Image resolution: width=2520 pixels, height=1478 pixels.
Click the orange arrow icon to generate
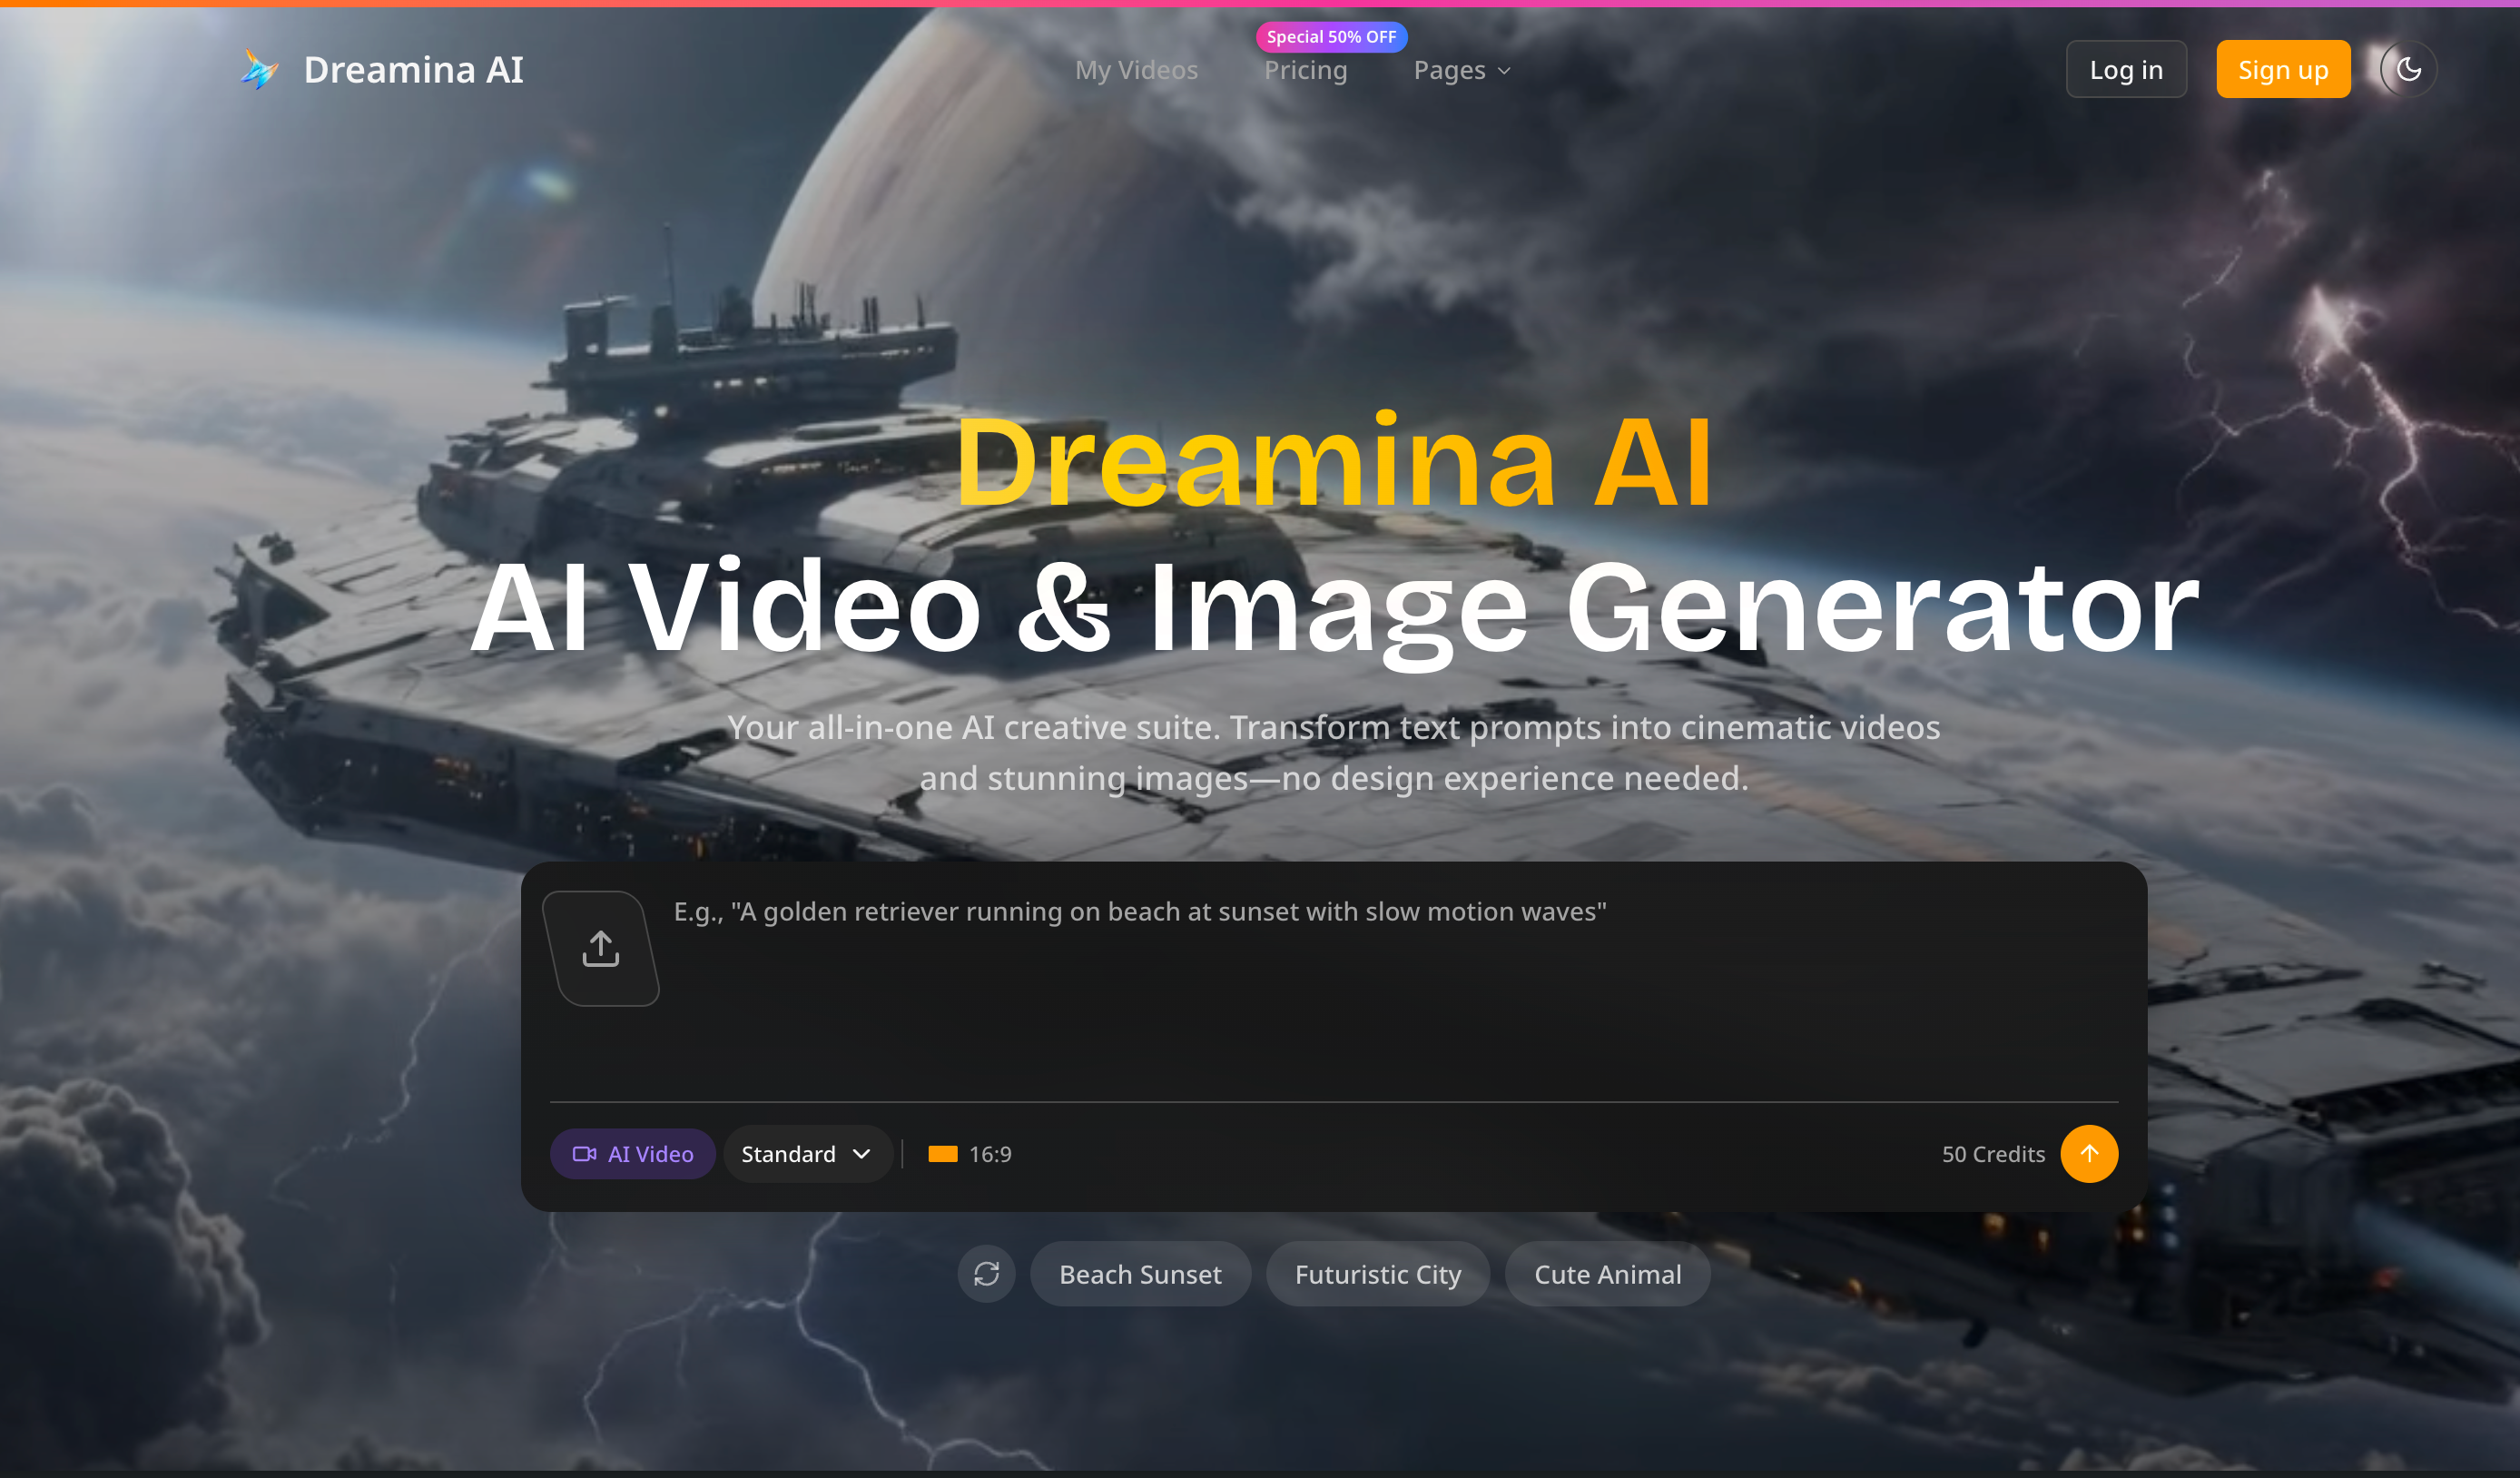click(x=2089, y=1153)
